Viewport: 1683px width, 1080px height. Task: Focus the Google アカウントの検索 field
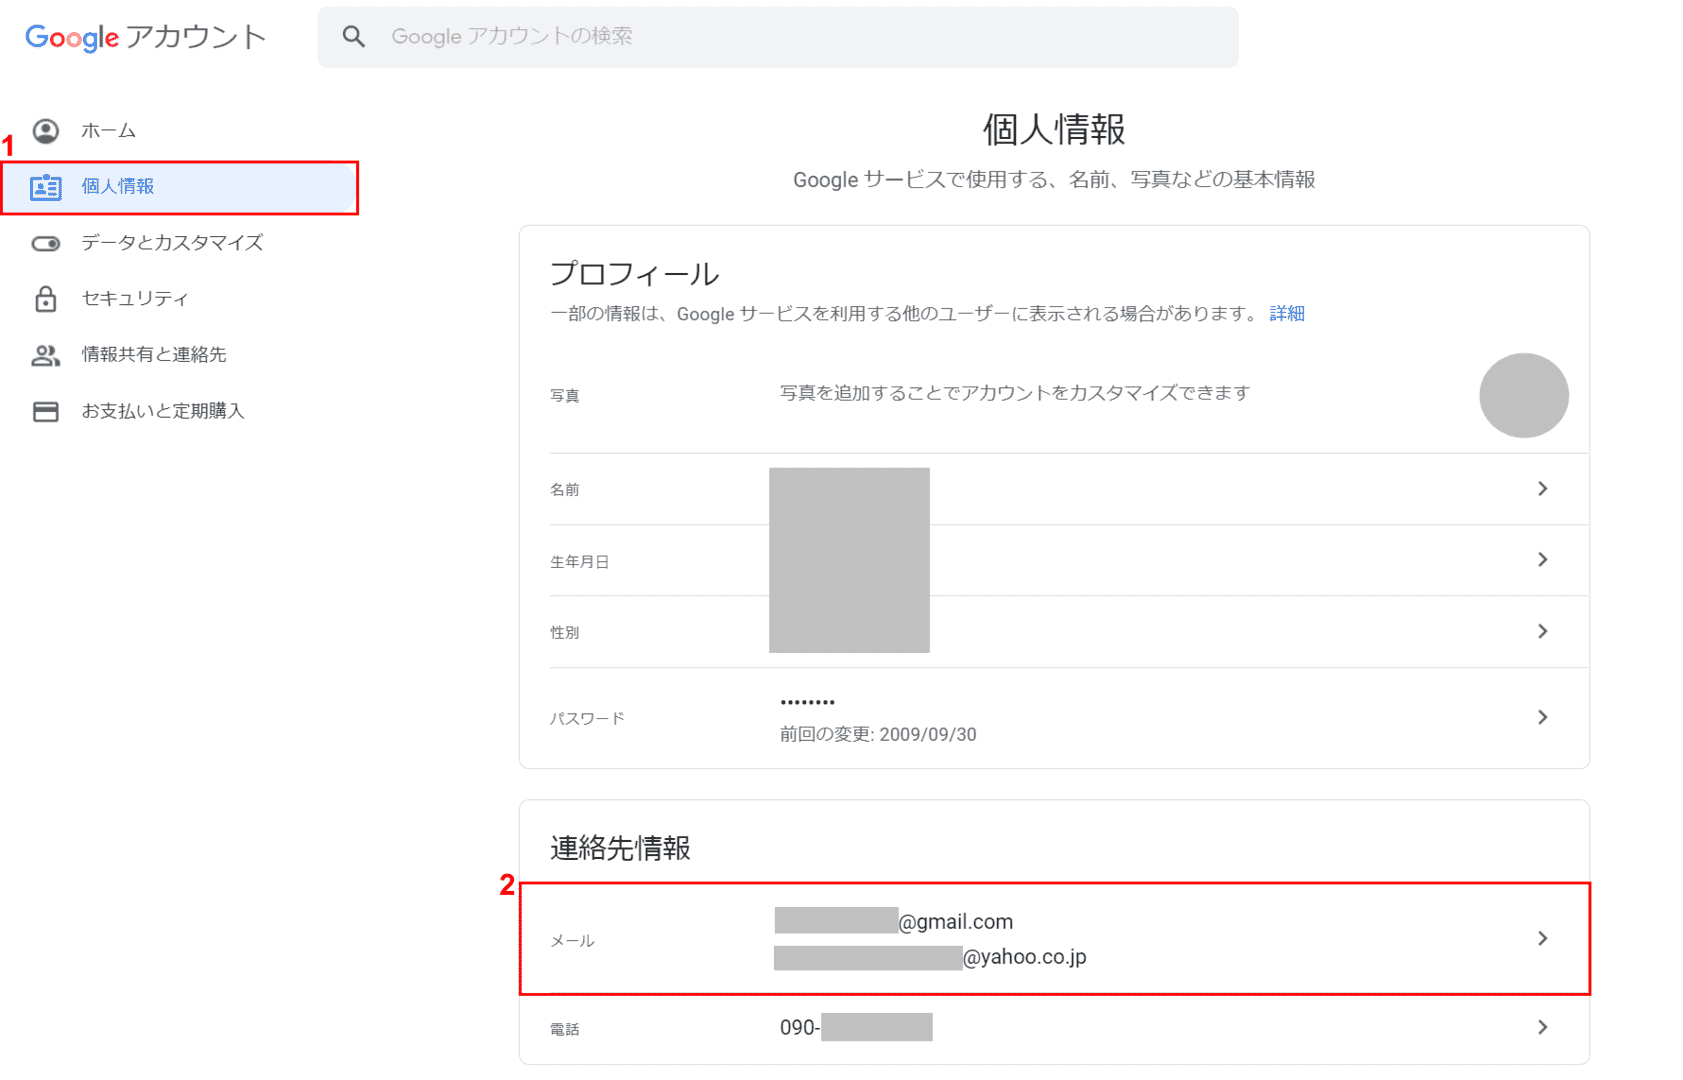click(x=778, y=37)
